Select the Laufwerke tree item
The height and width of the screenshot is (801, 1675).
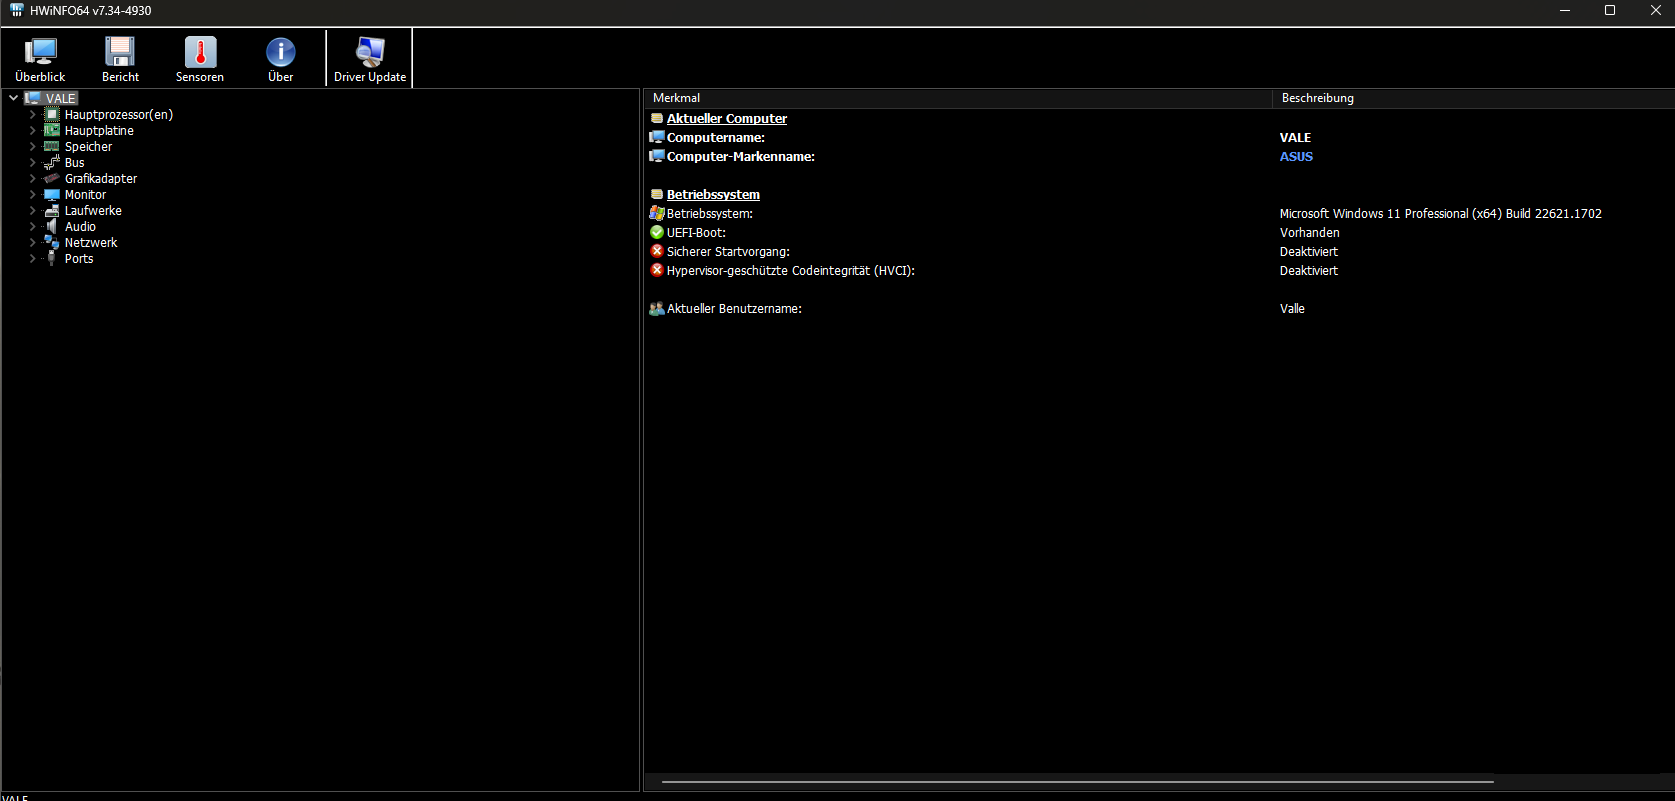click(x=93, y=210)
